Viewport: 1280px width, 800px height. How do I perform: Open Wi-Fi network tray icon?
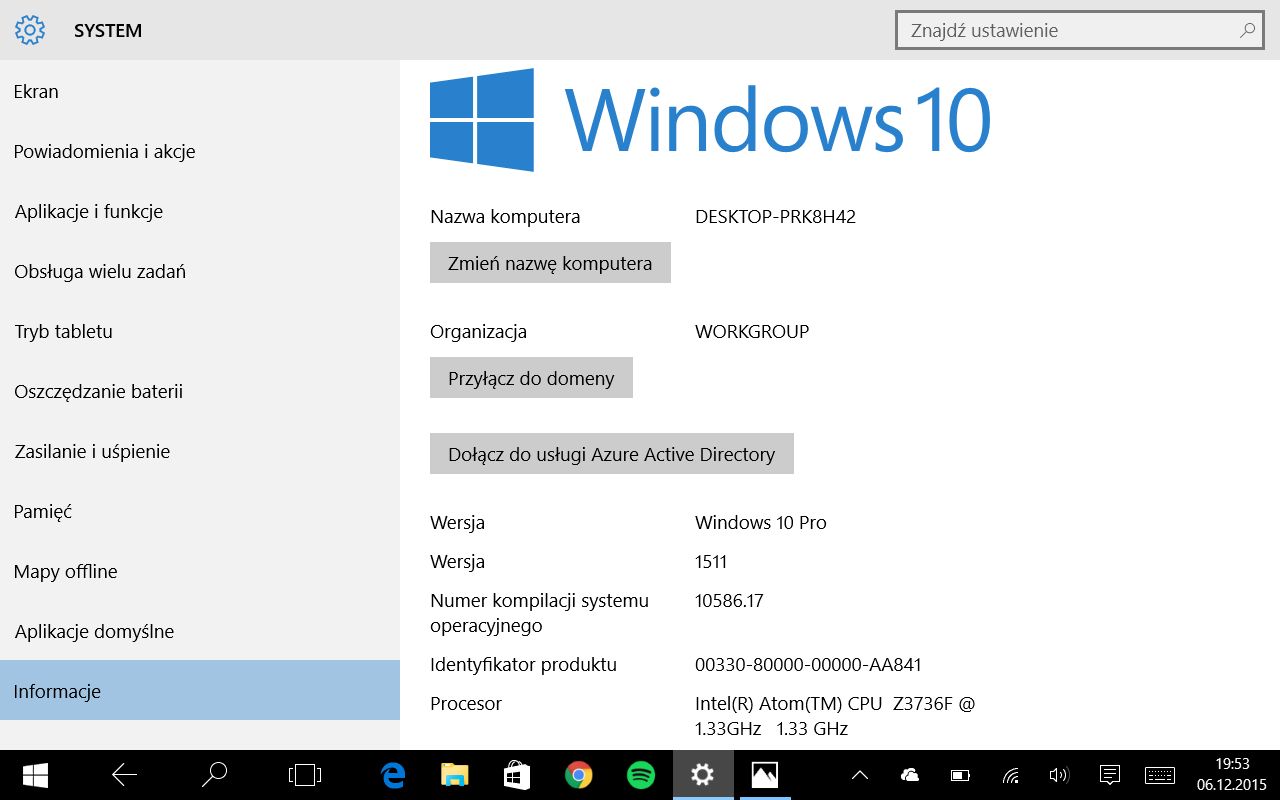click(1011, 775)
